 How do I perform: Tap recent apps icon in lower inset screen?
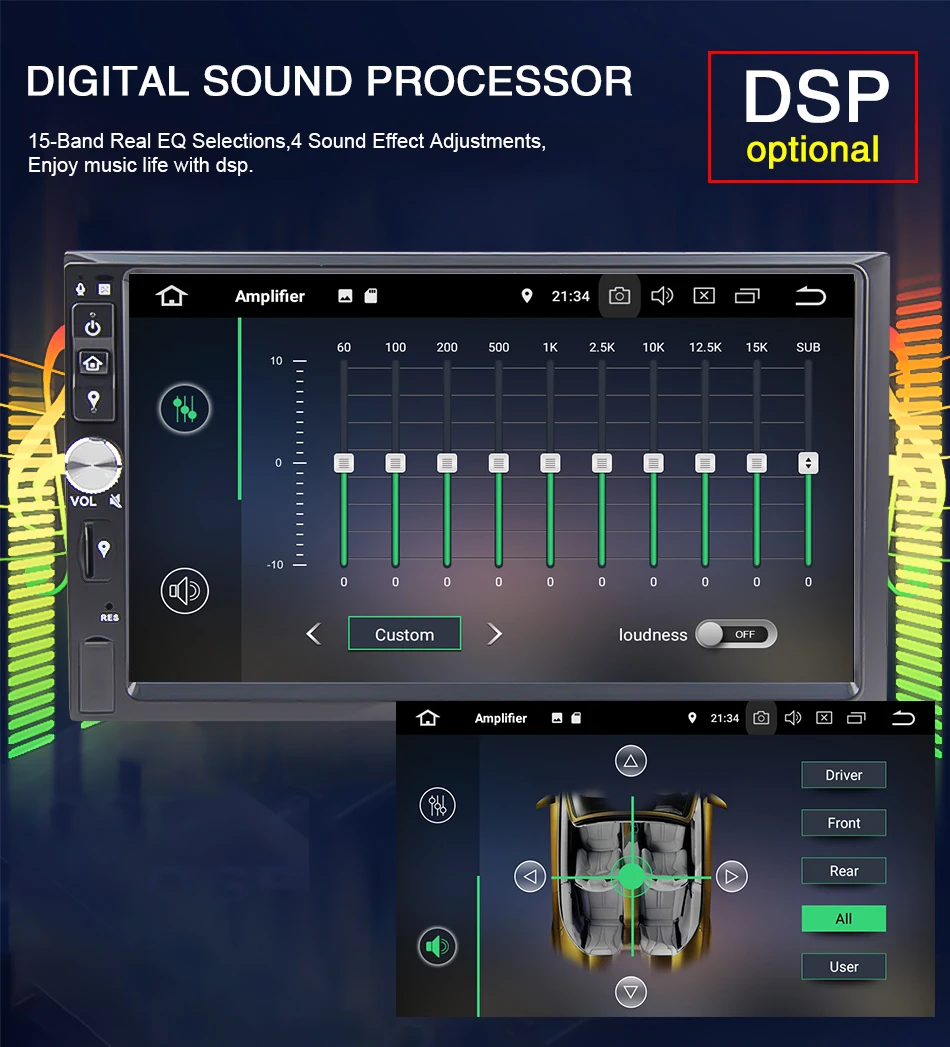(857, 718)
